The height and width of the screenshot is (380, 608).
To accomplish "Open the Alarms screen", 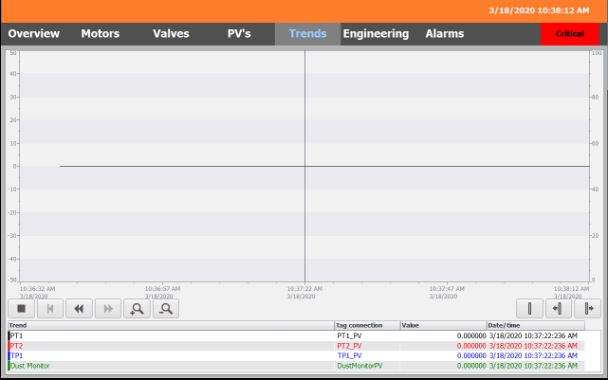I will [x=445, y=34].
